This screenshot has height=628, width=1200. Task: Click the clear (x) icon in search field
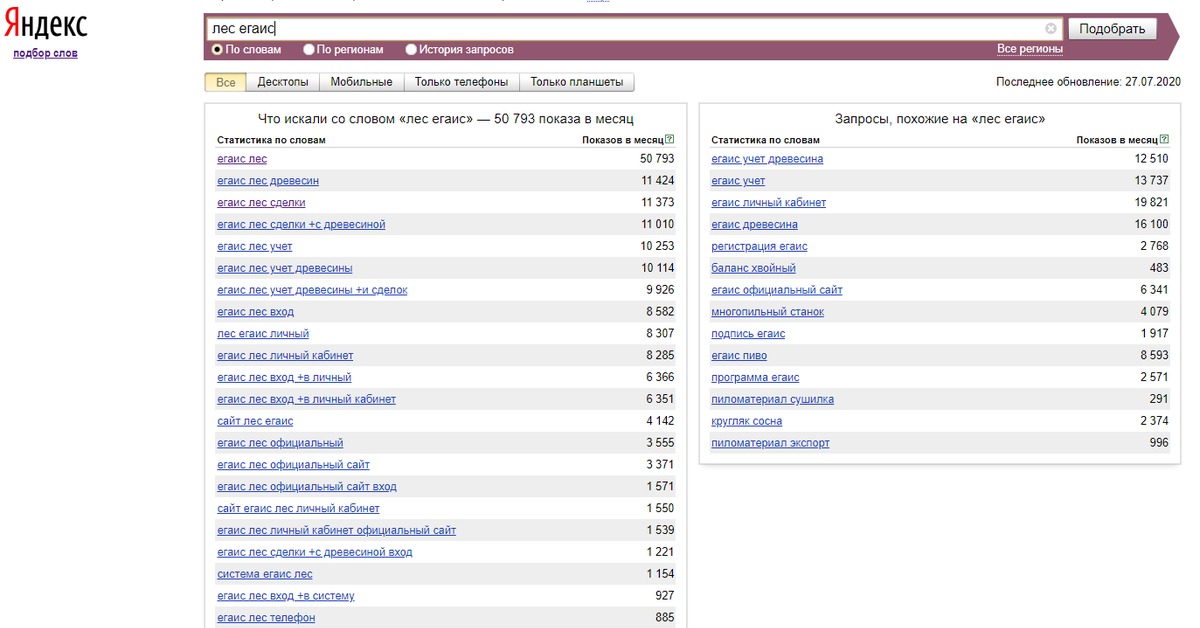[x=1051, y=29]
